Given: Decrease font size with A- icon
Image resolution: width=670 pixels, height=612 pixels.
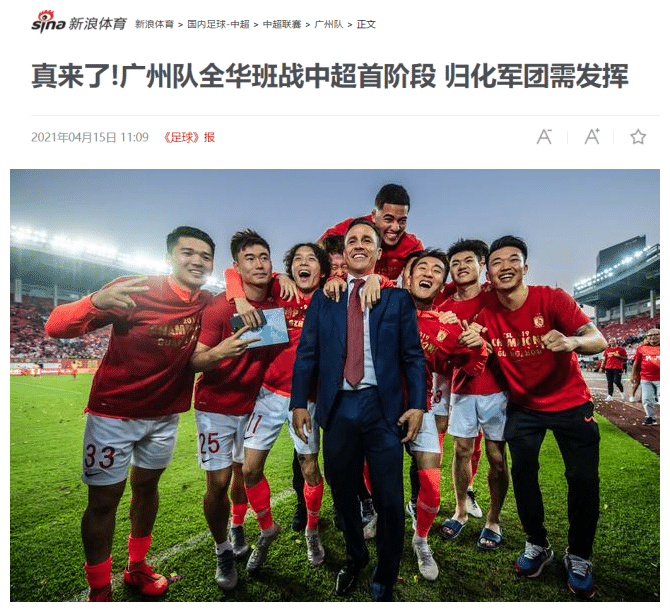Looking at the screenshot, I should [544, 137].
